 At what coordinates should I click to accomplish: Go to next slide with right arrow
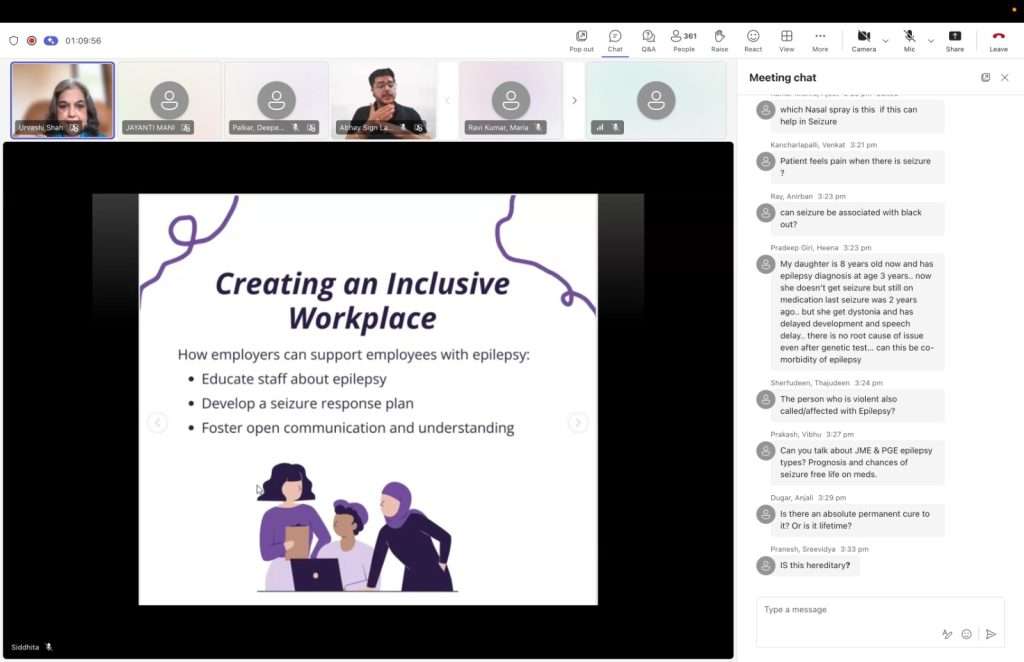click(578, 423)
